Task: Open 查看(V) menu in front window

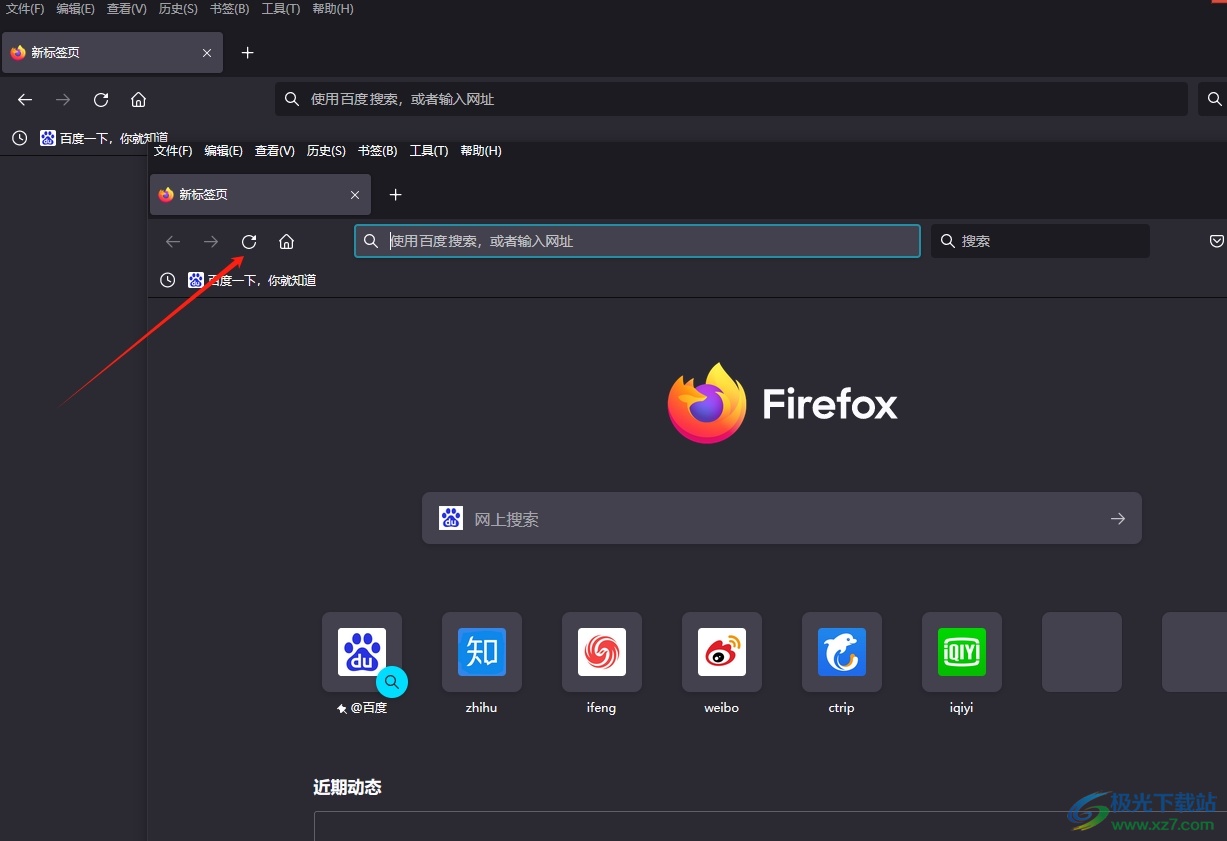Action: click(x=275, y=151)
